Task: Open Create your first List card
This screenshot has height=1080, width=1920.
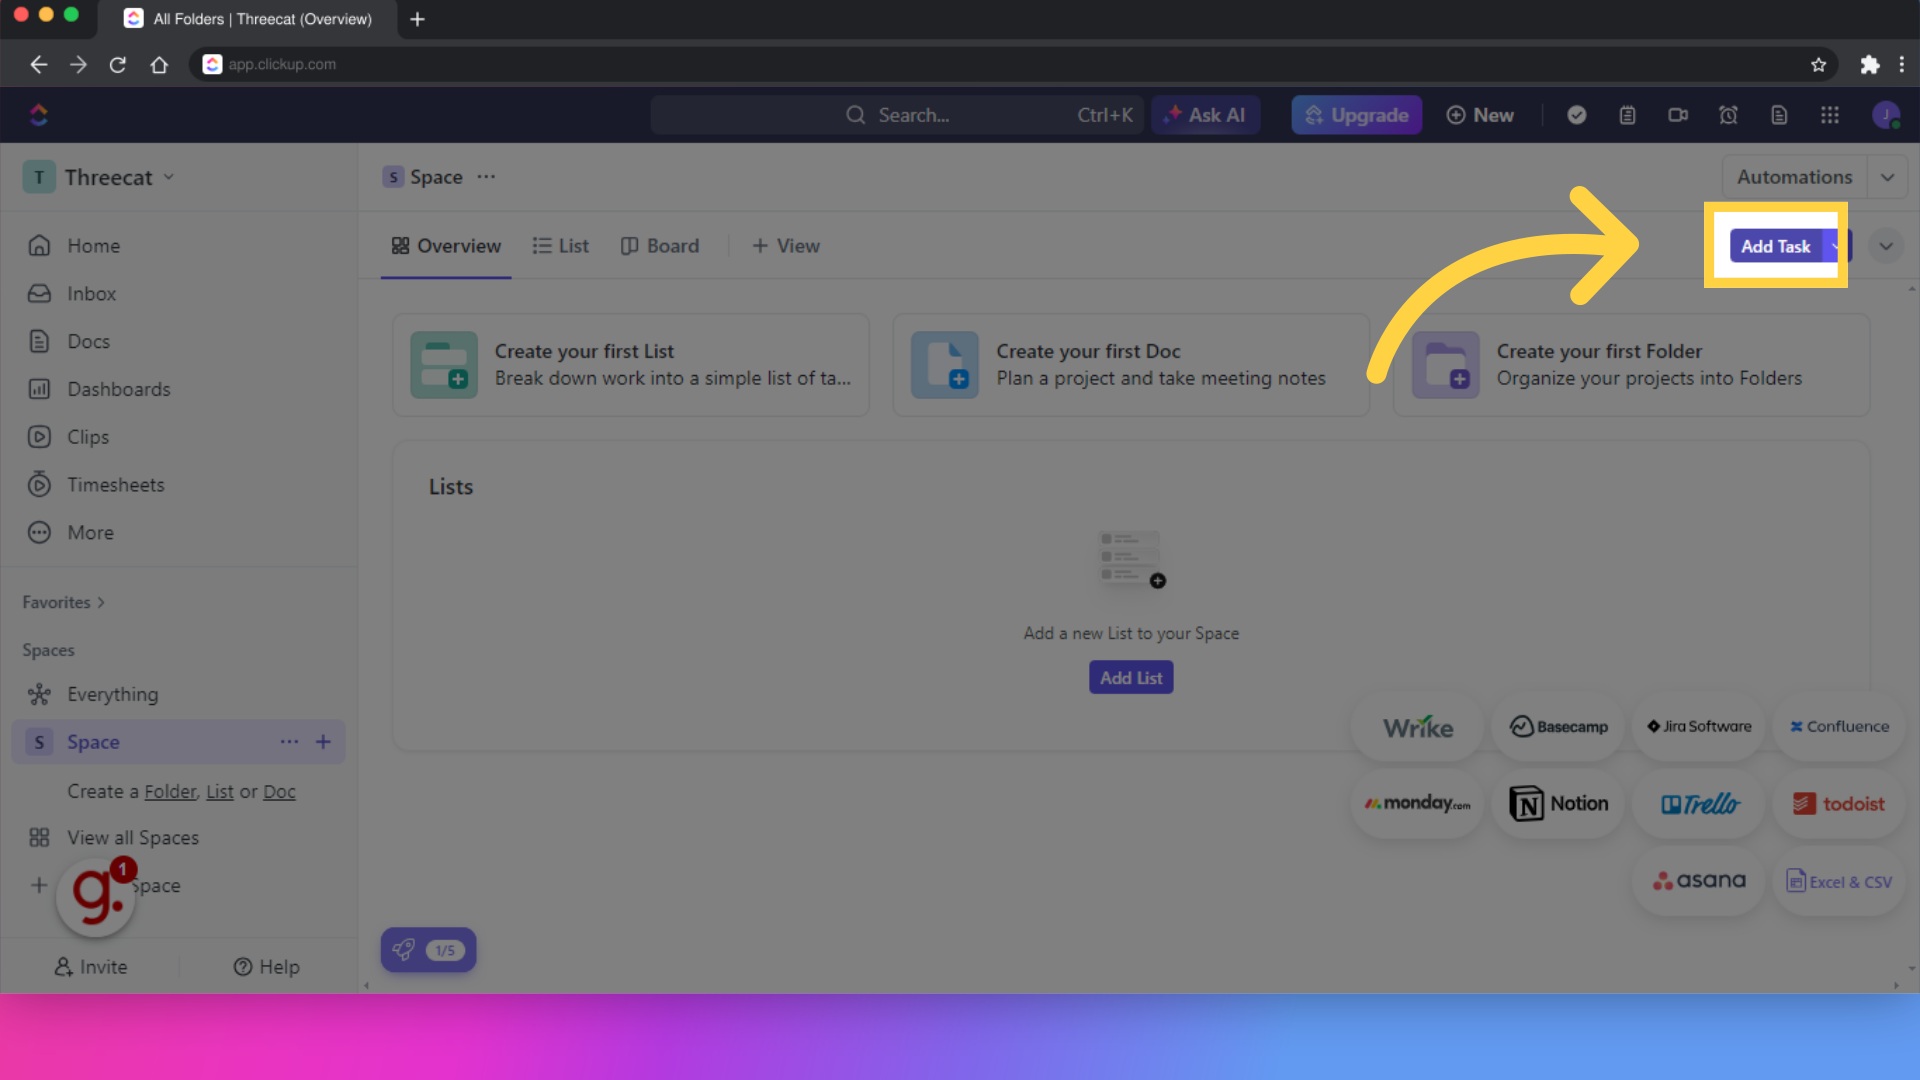Action: [x=631, y=365]
